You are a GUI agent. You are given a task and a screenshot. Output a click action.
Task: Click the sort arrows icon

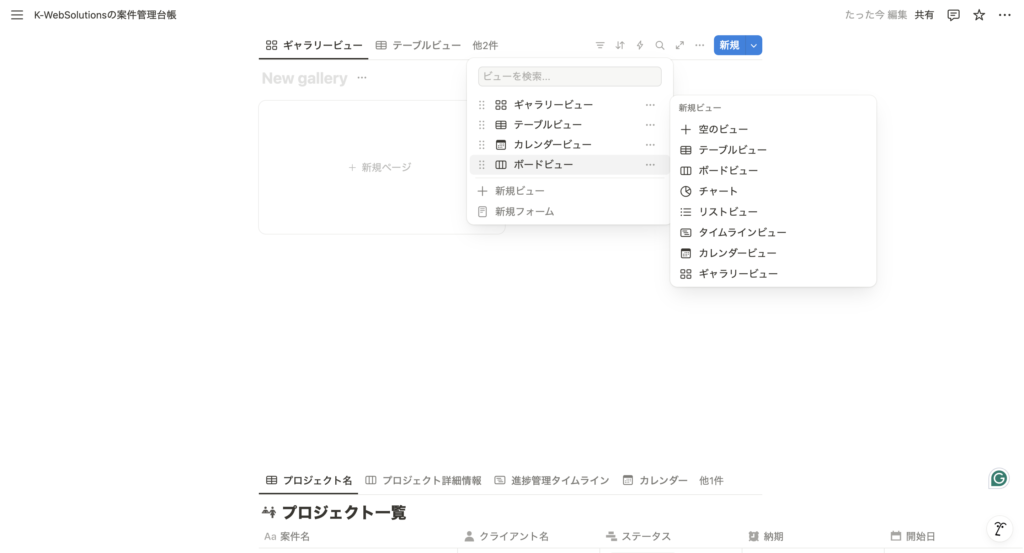click(x=620, y=45)
